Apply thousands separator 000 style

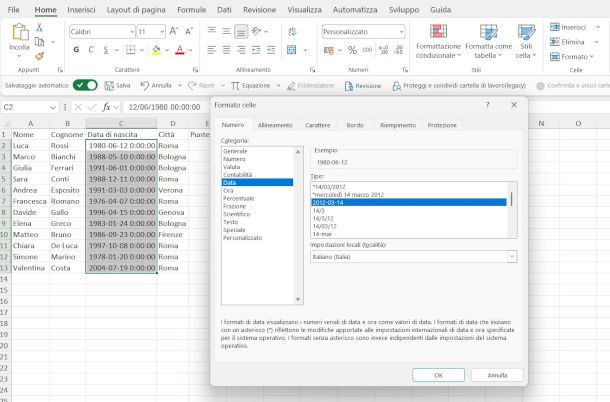367,50
